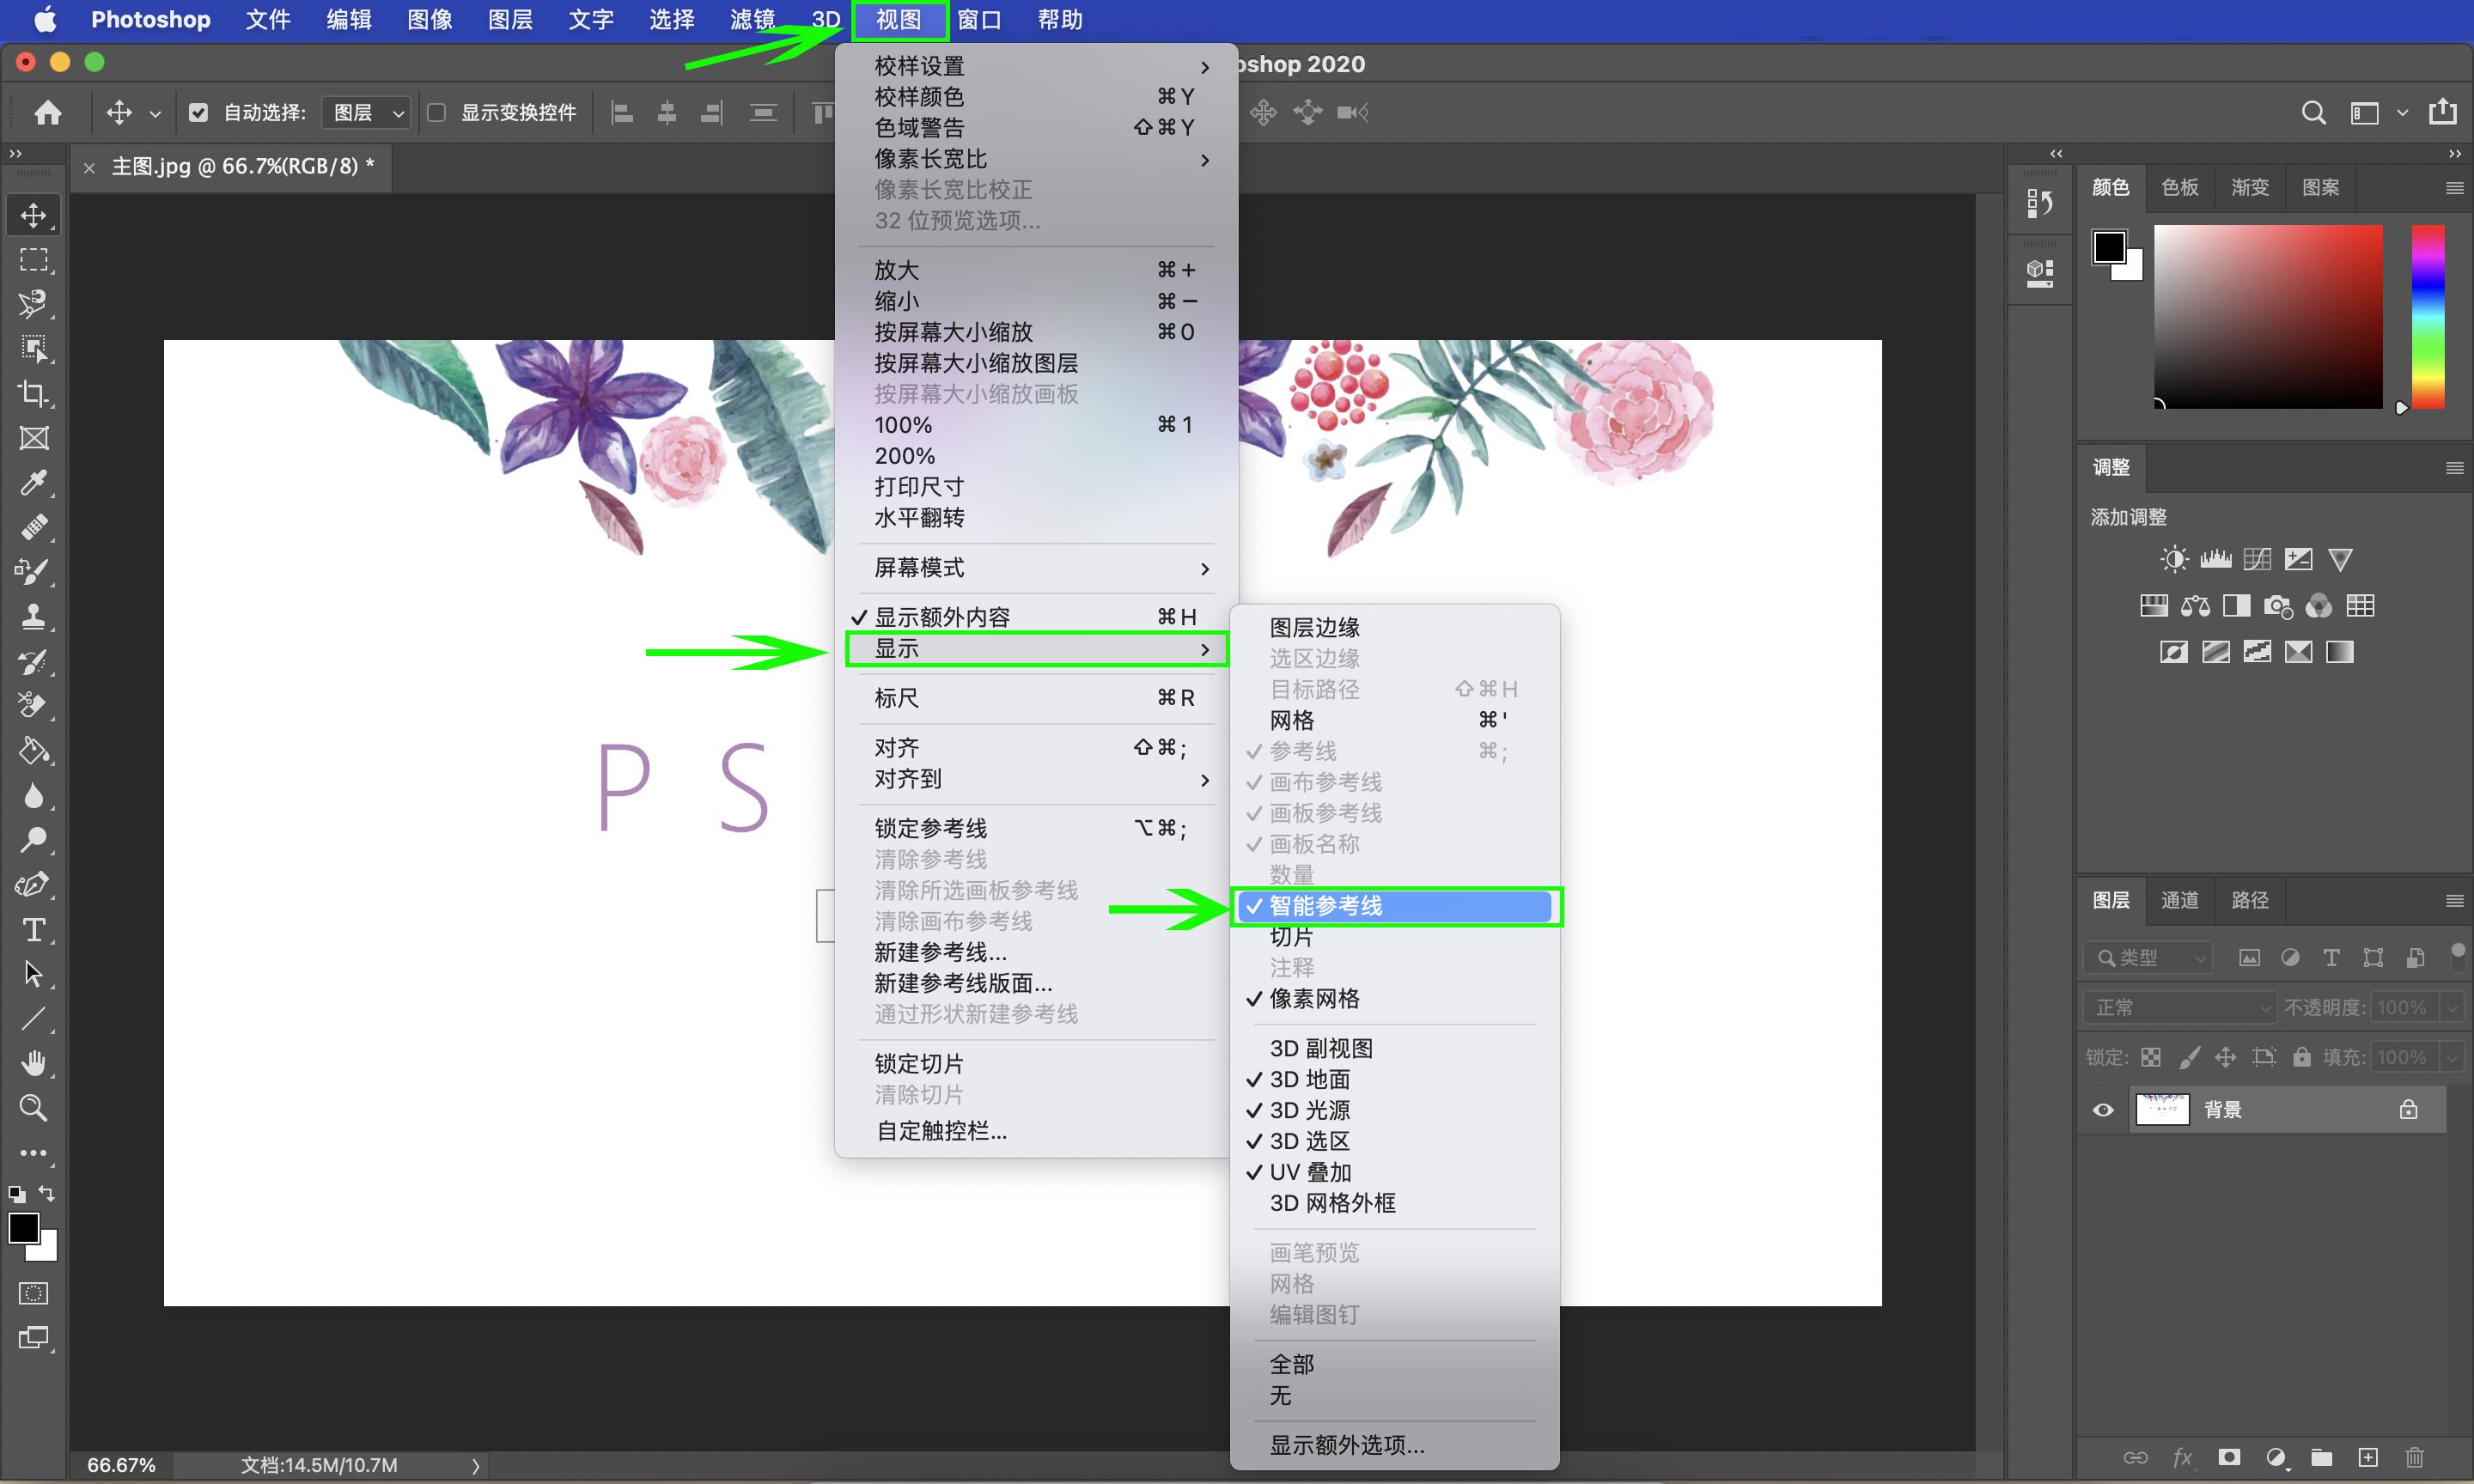The height and width of the screenshot is (1484, 2474).
Task: Click the hue spectrum slider
Action: pos(2428,316)
